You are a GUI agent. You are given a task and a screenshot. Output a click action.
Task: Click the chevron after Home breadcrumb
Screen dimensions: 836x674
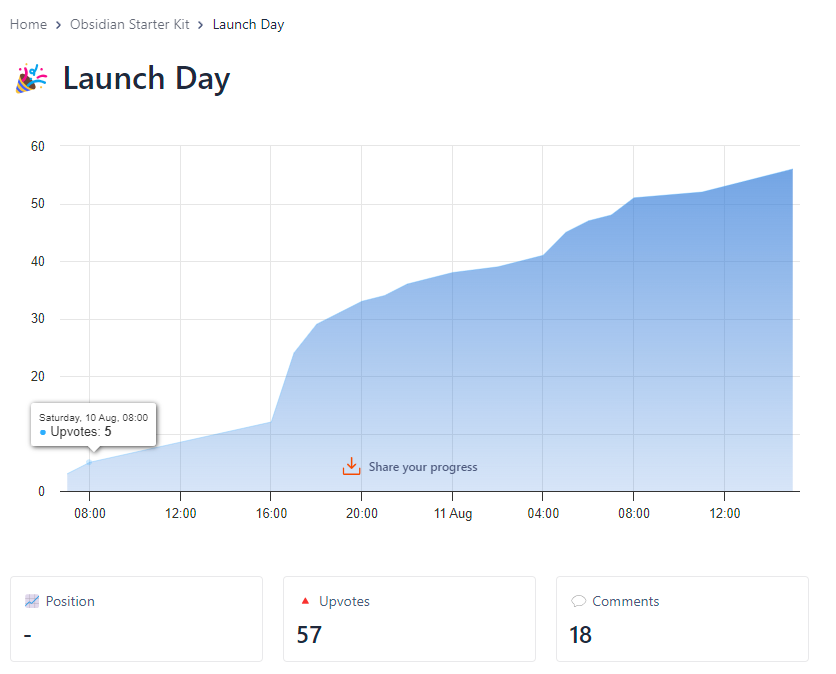point(59,25)
